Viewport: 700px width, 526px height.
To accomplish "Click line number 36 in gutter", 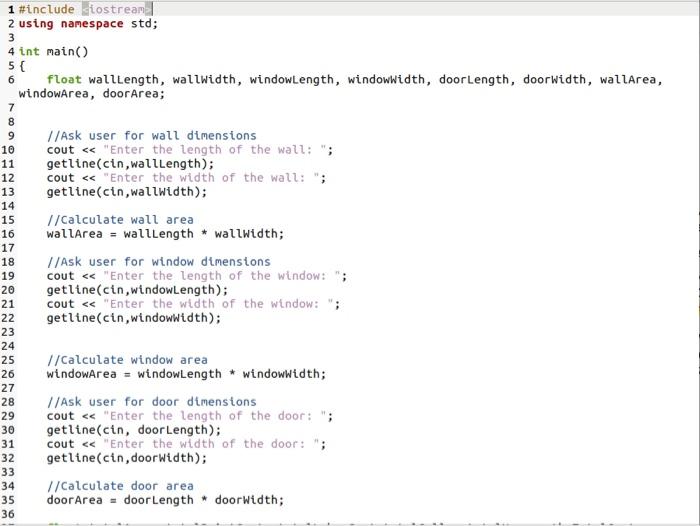I will (8, 514).
